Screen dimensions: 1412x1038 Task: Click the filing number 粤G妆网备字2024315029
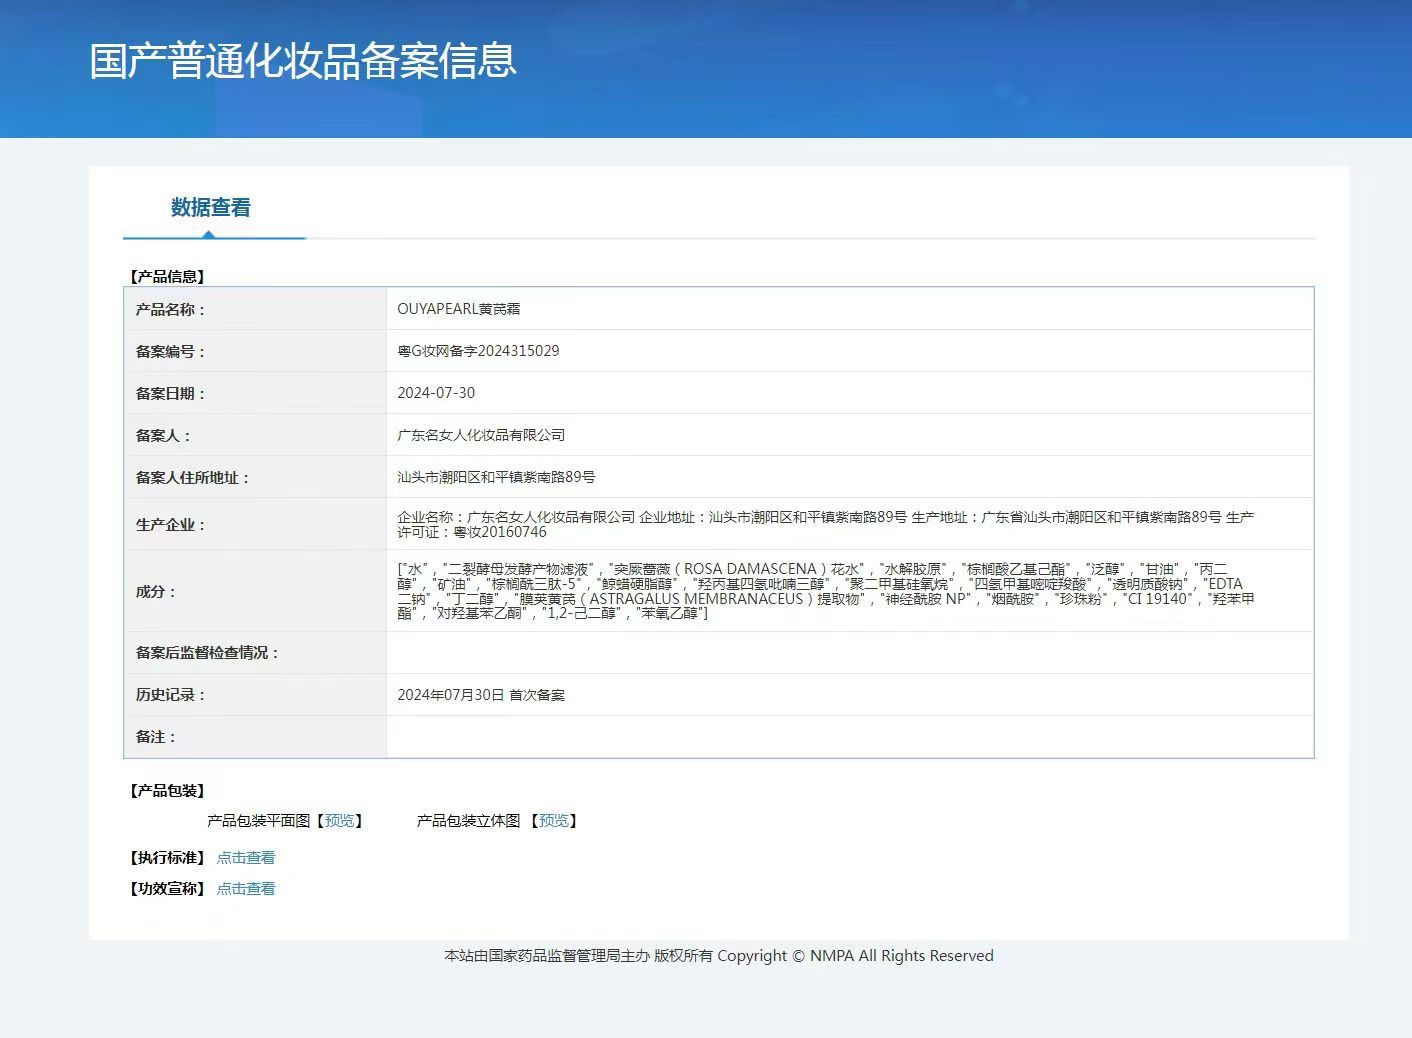click(x=478, y=351)
